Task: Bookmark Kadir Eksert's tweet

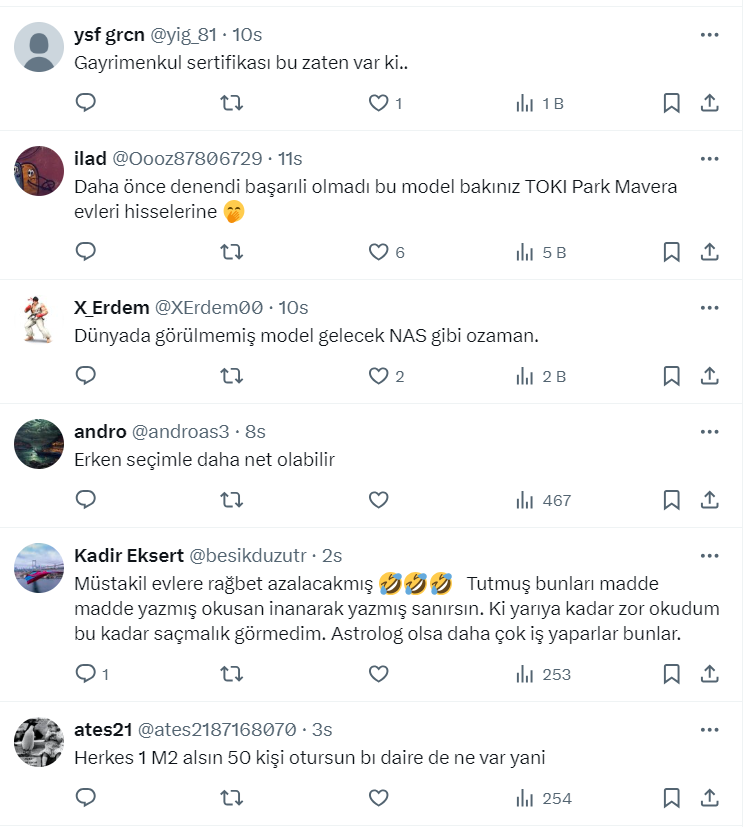Action: click(x=672, y=674)
